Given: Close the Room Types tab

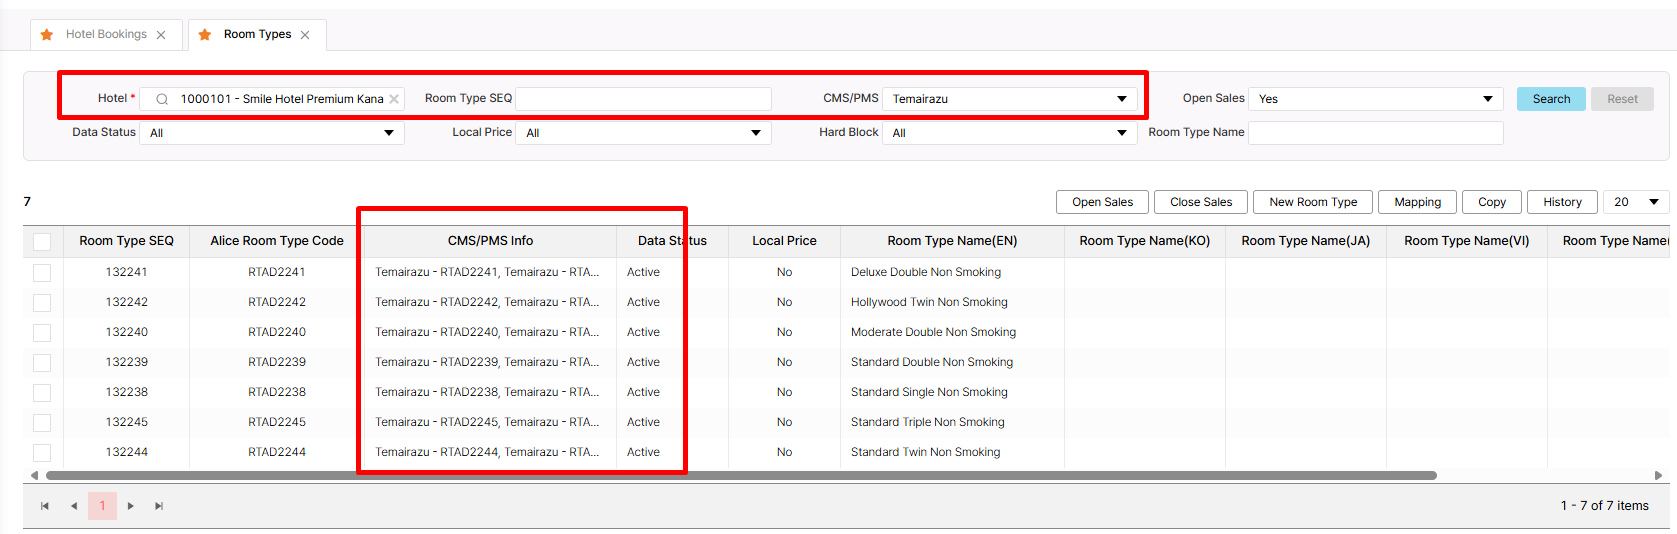Looking at the screenshot, I should [305, 35].
